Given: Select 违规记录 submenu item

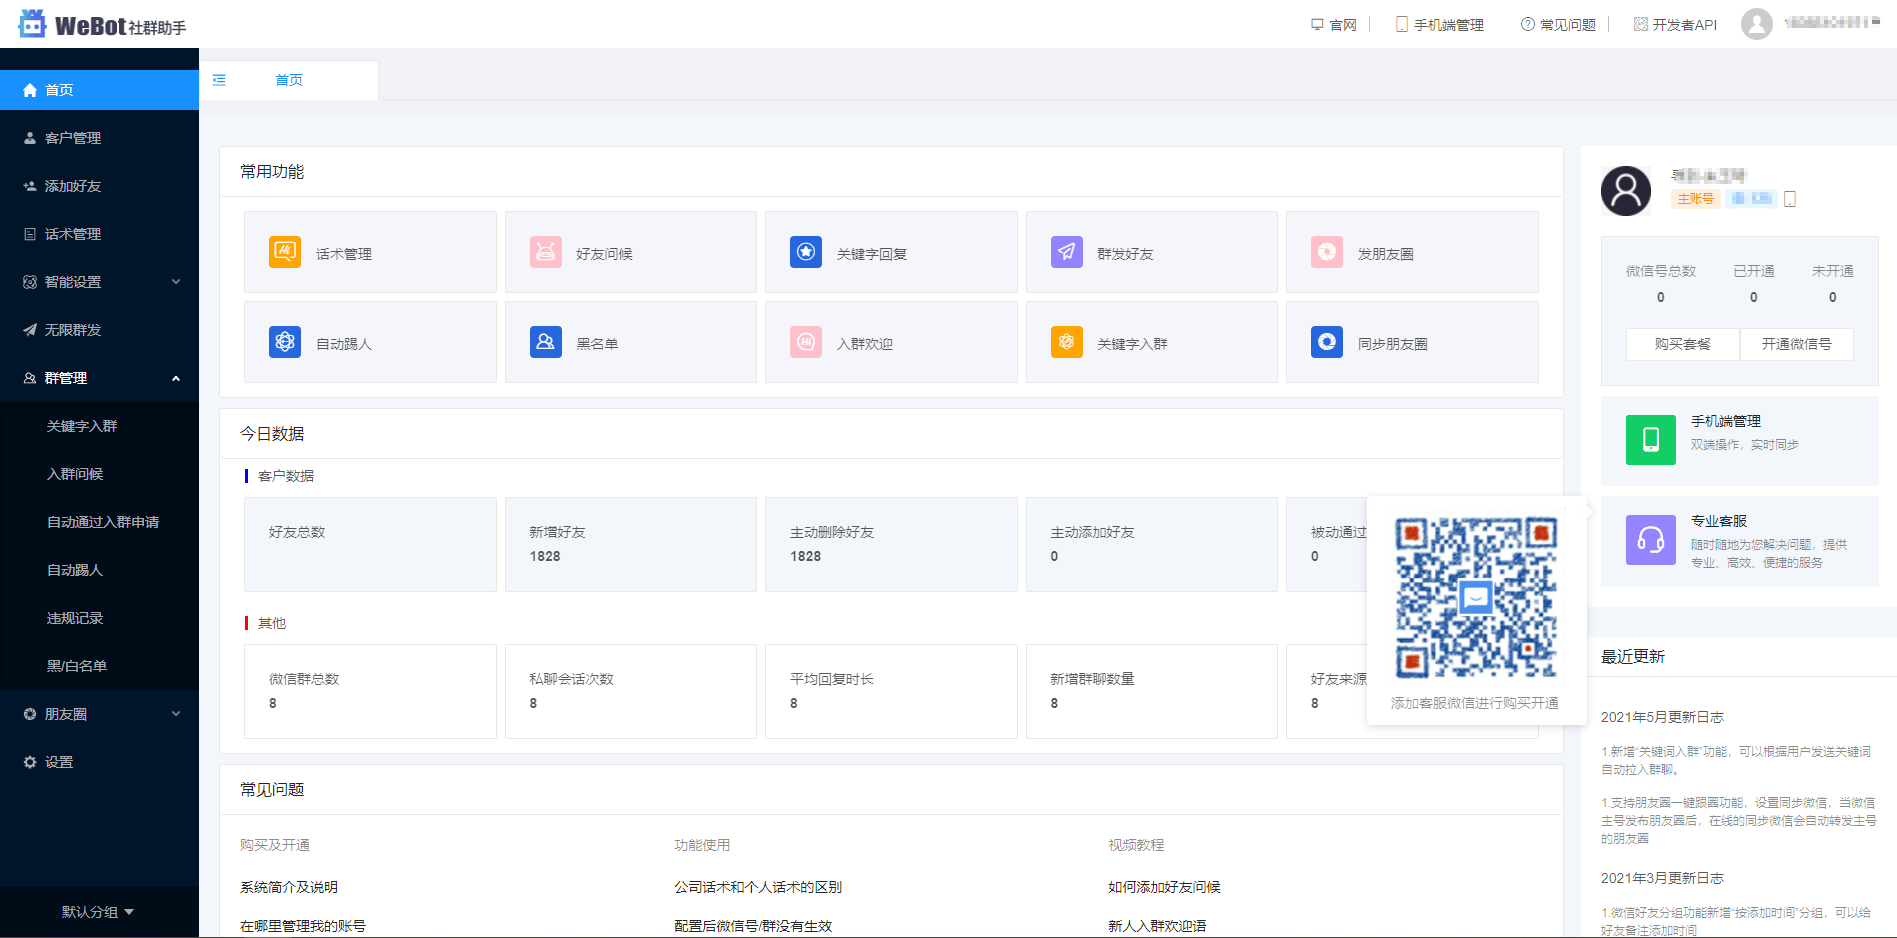Looking at the screenshot, I should tap(99, 618).
